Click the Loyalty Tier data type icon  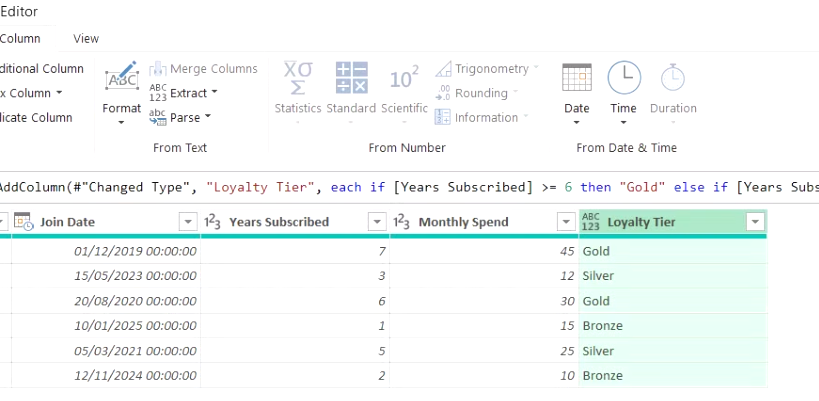coord(590,222)
